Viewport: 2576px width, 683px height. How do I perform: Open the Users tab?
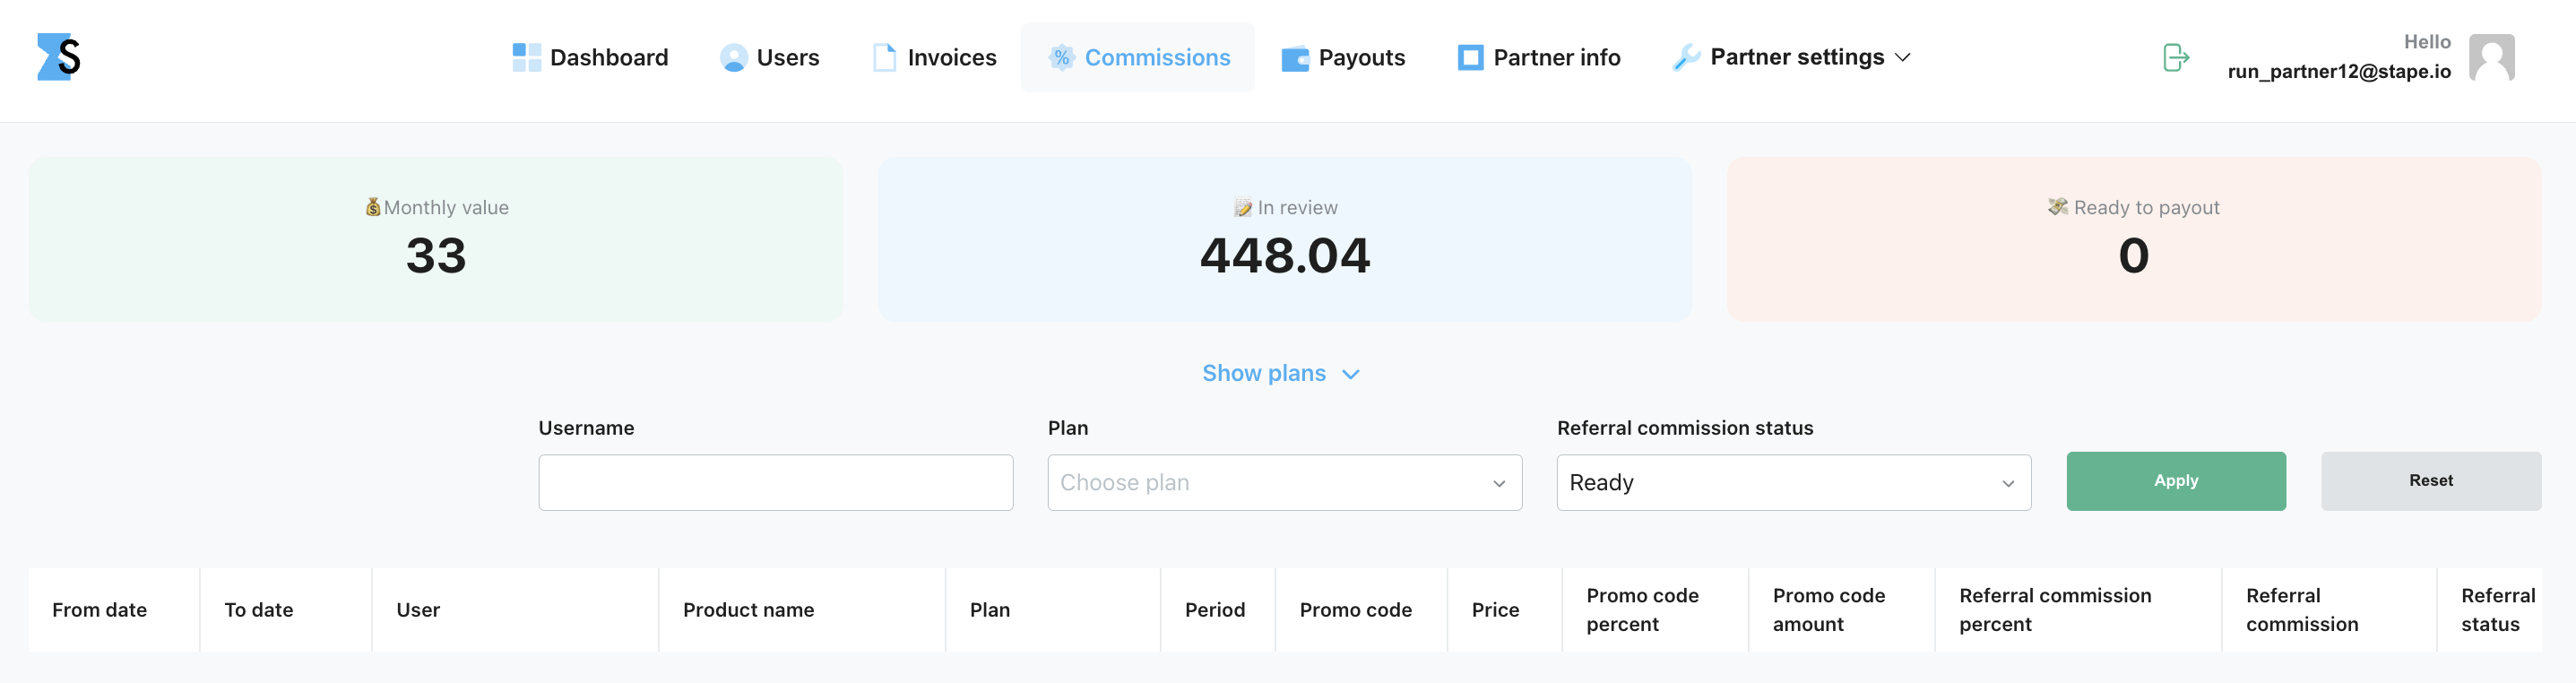(769, 58)
